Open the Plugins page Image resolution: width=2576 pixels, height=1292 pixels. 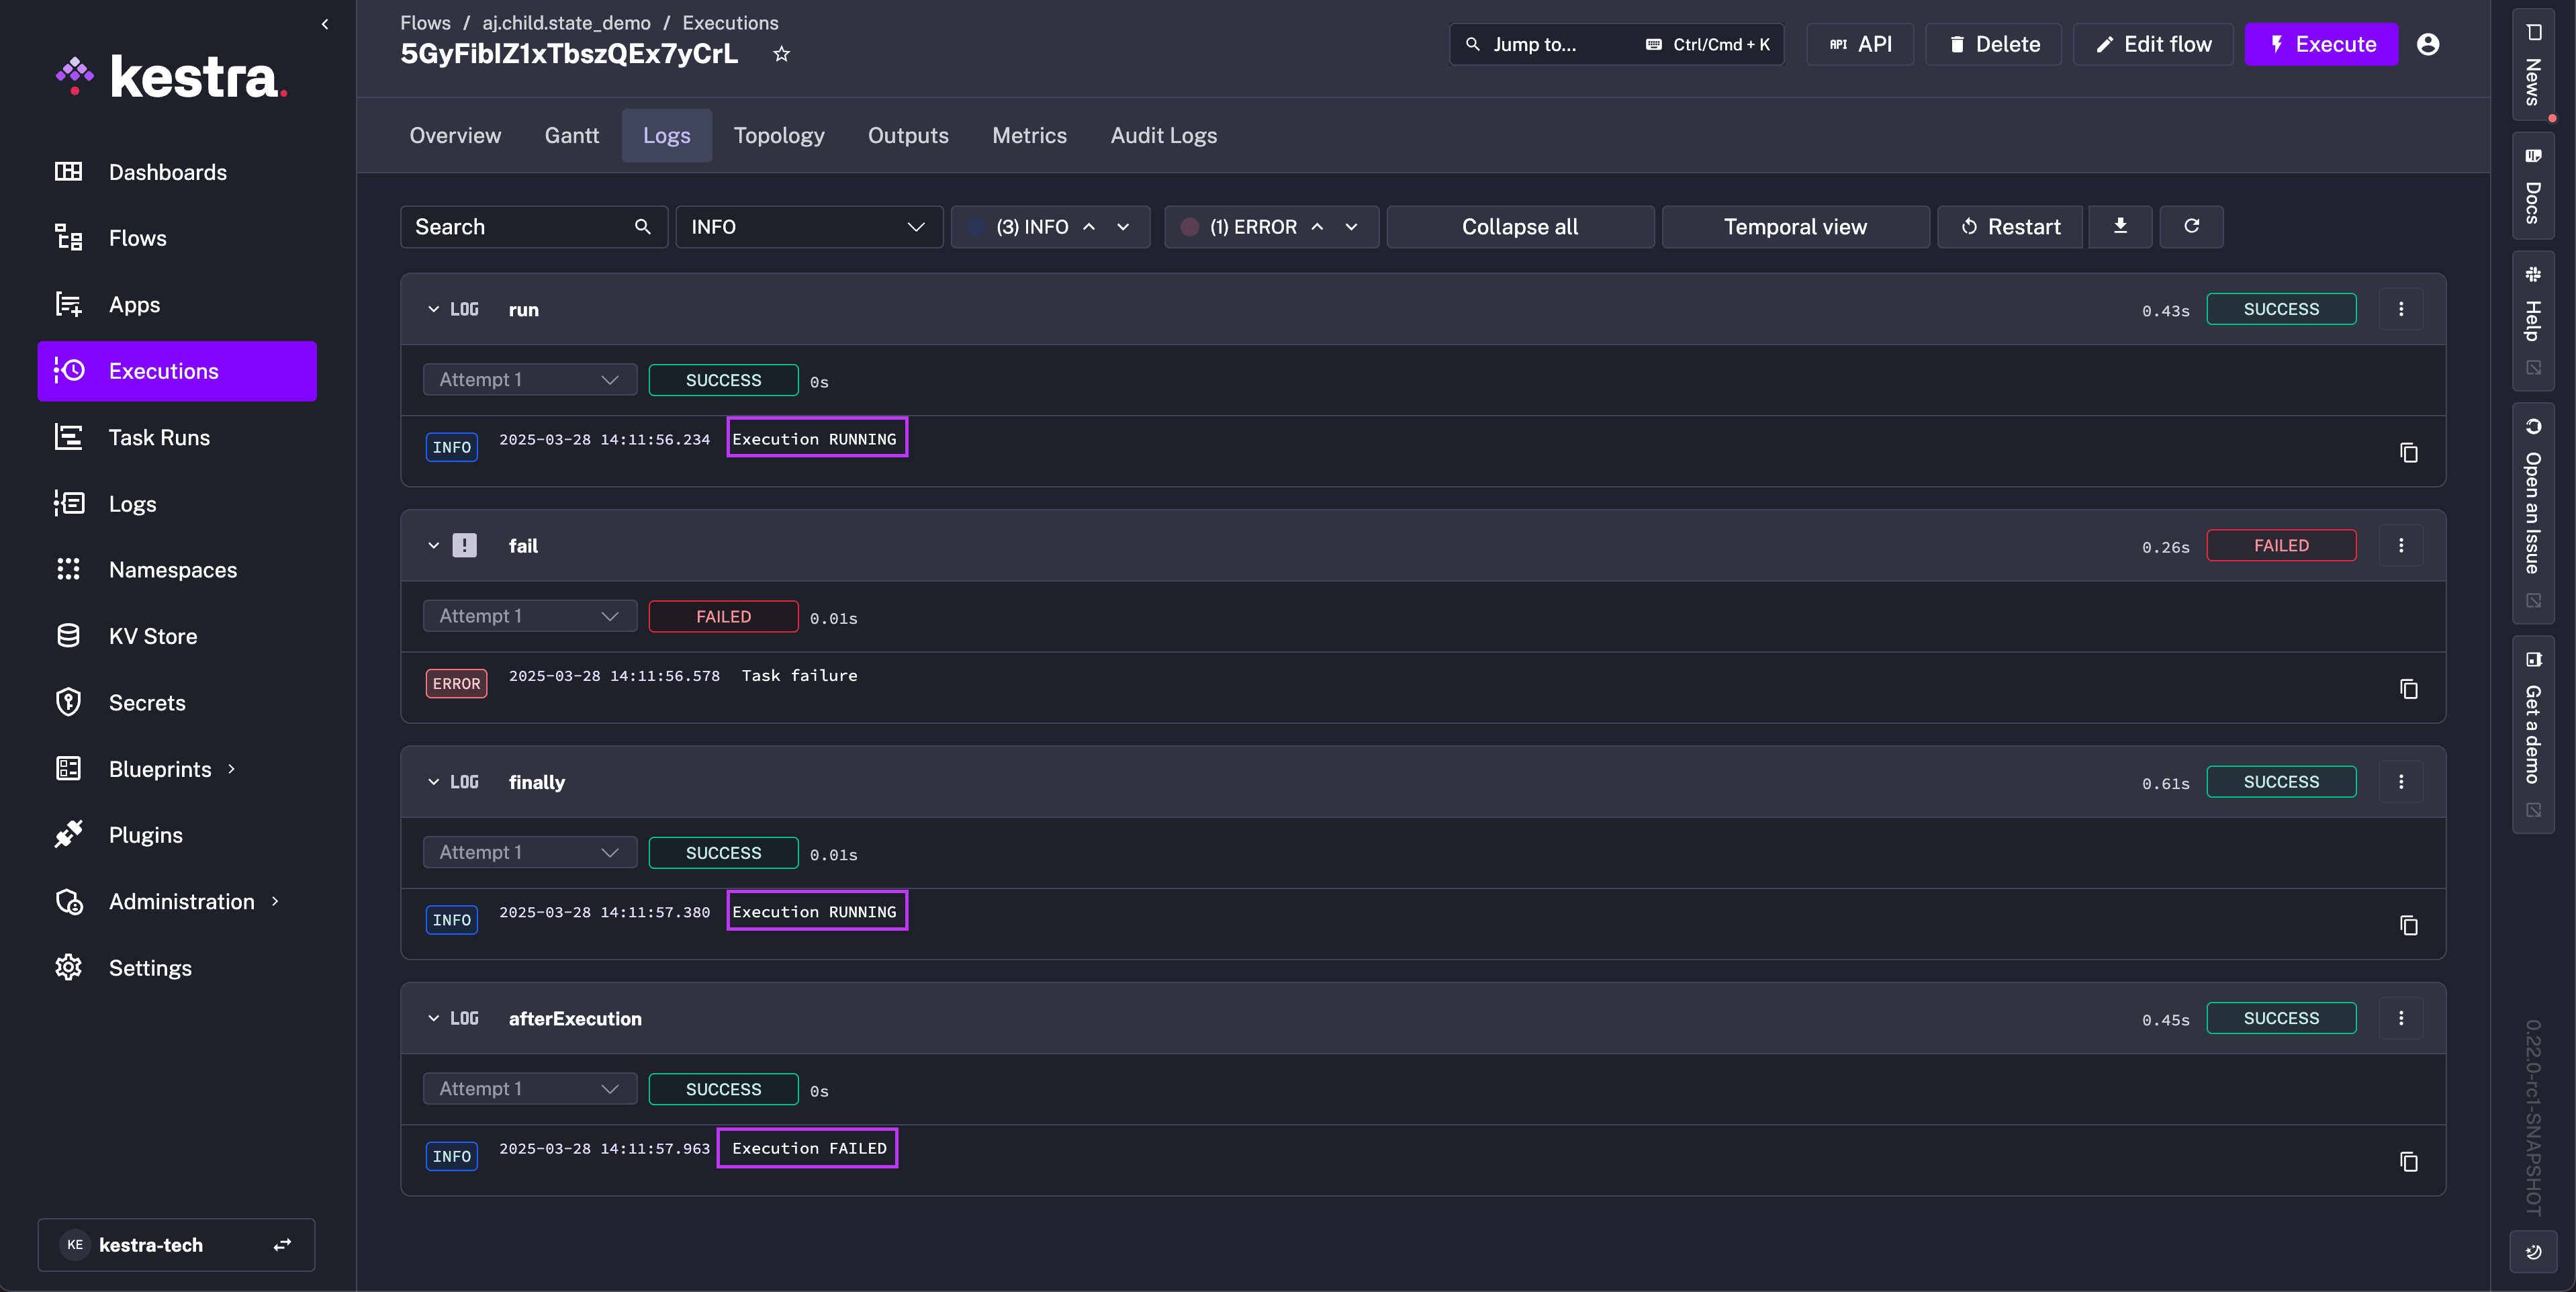(x=145, y=835)
